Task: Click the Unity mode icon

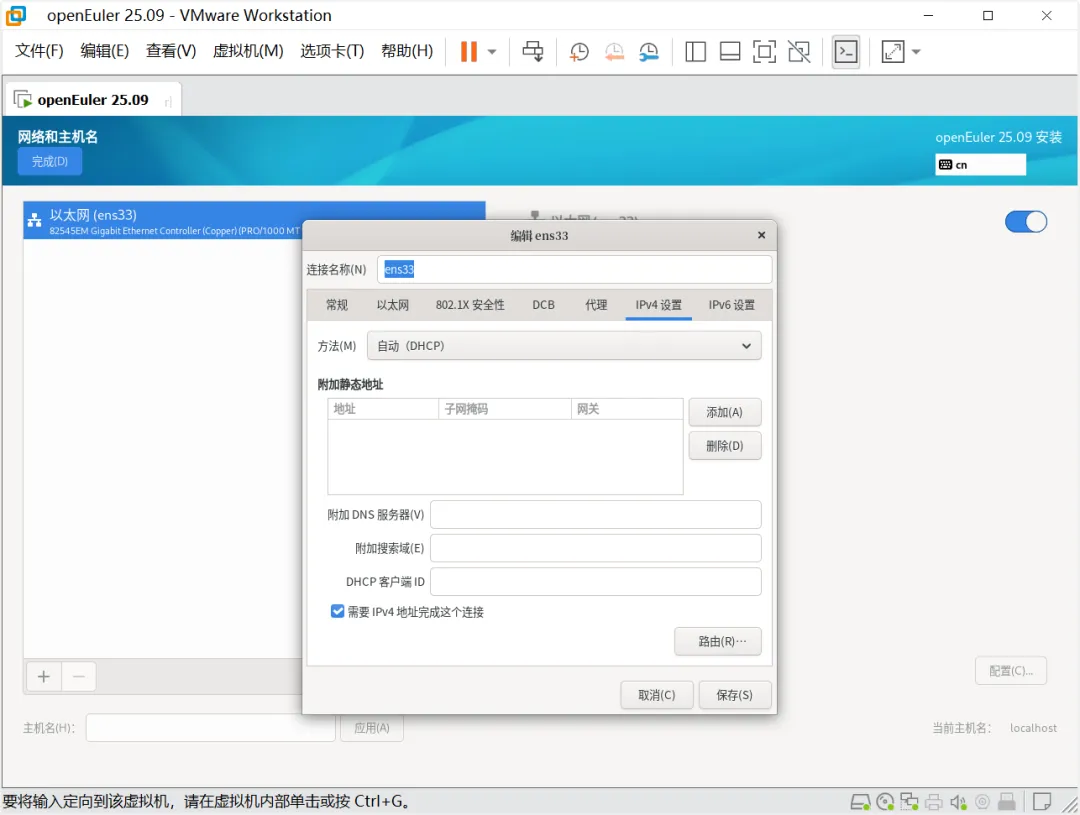Action: [799, 52]
